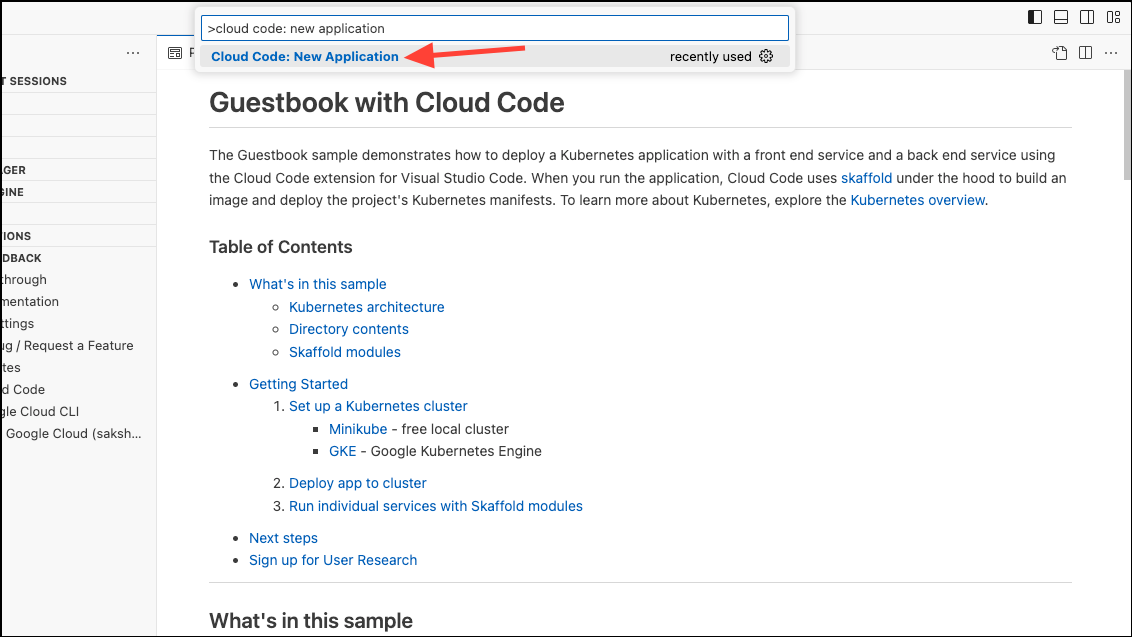Open the editor More Actions ellipsis
This screenshot has width=1132, height=637.
click(1112, 53)
